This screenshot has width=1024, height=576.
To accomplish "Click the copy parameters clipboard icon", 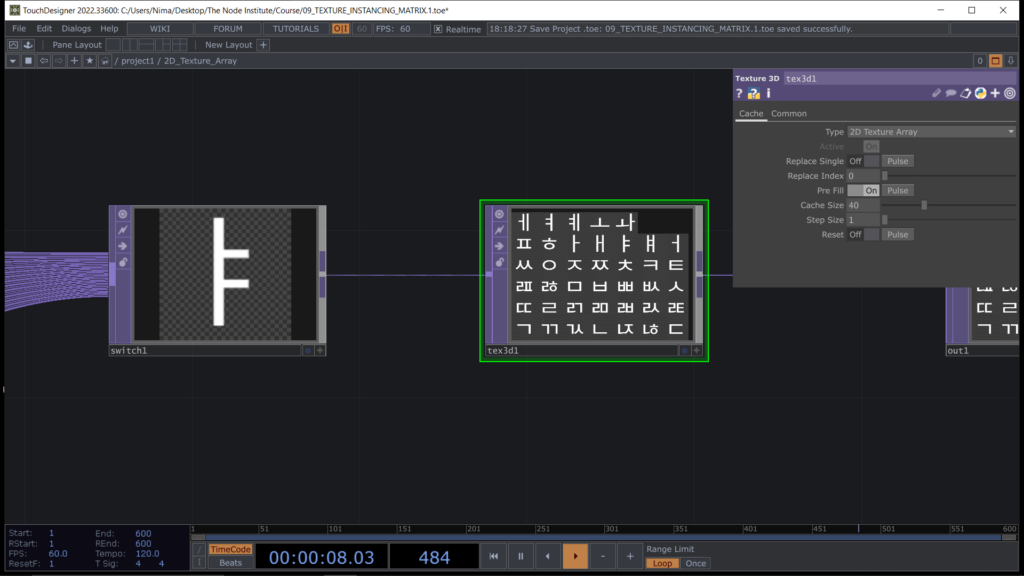I will [x=966, y=94].
